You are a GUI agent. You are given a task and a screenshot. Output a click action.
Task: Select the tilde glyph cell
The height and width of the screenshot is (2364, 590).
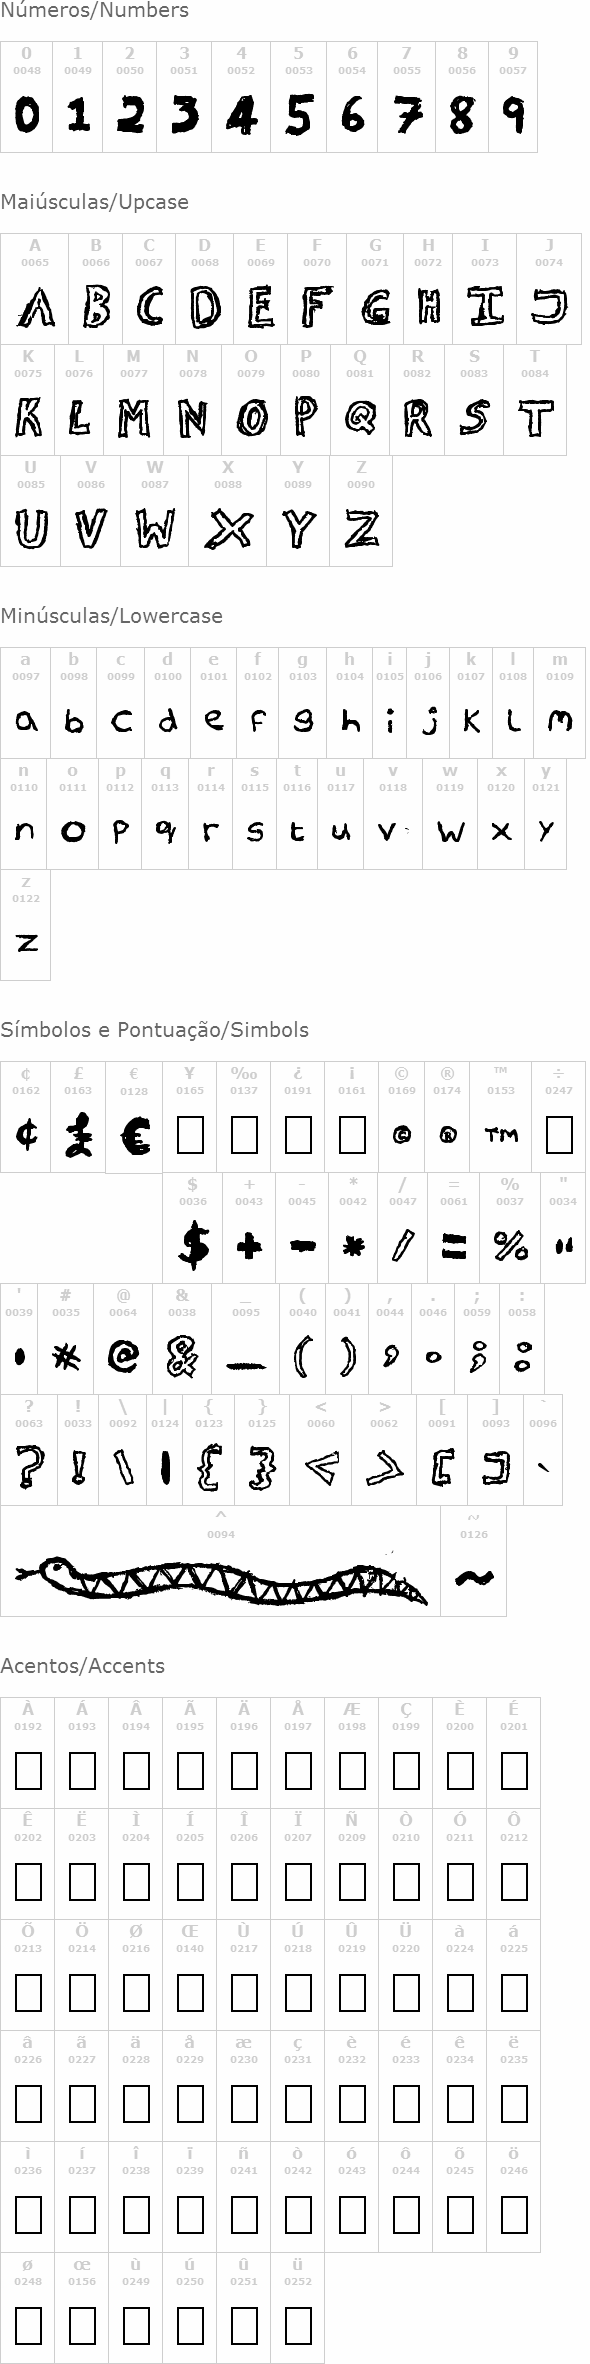[x=474, y=1561]
